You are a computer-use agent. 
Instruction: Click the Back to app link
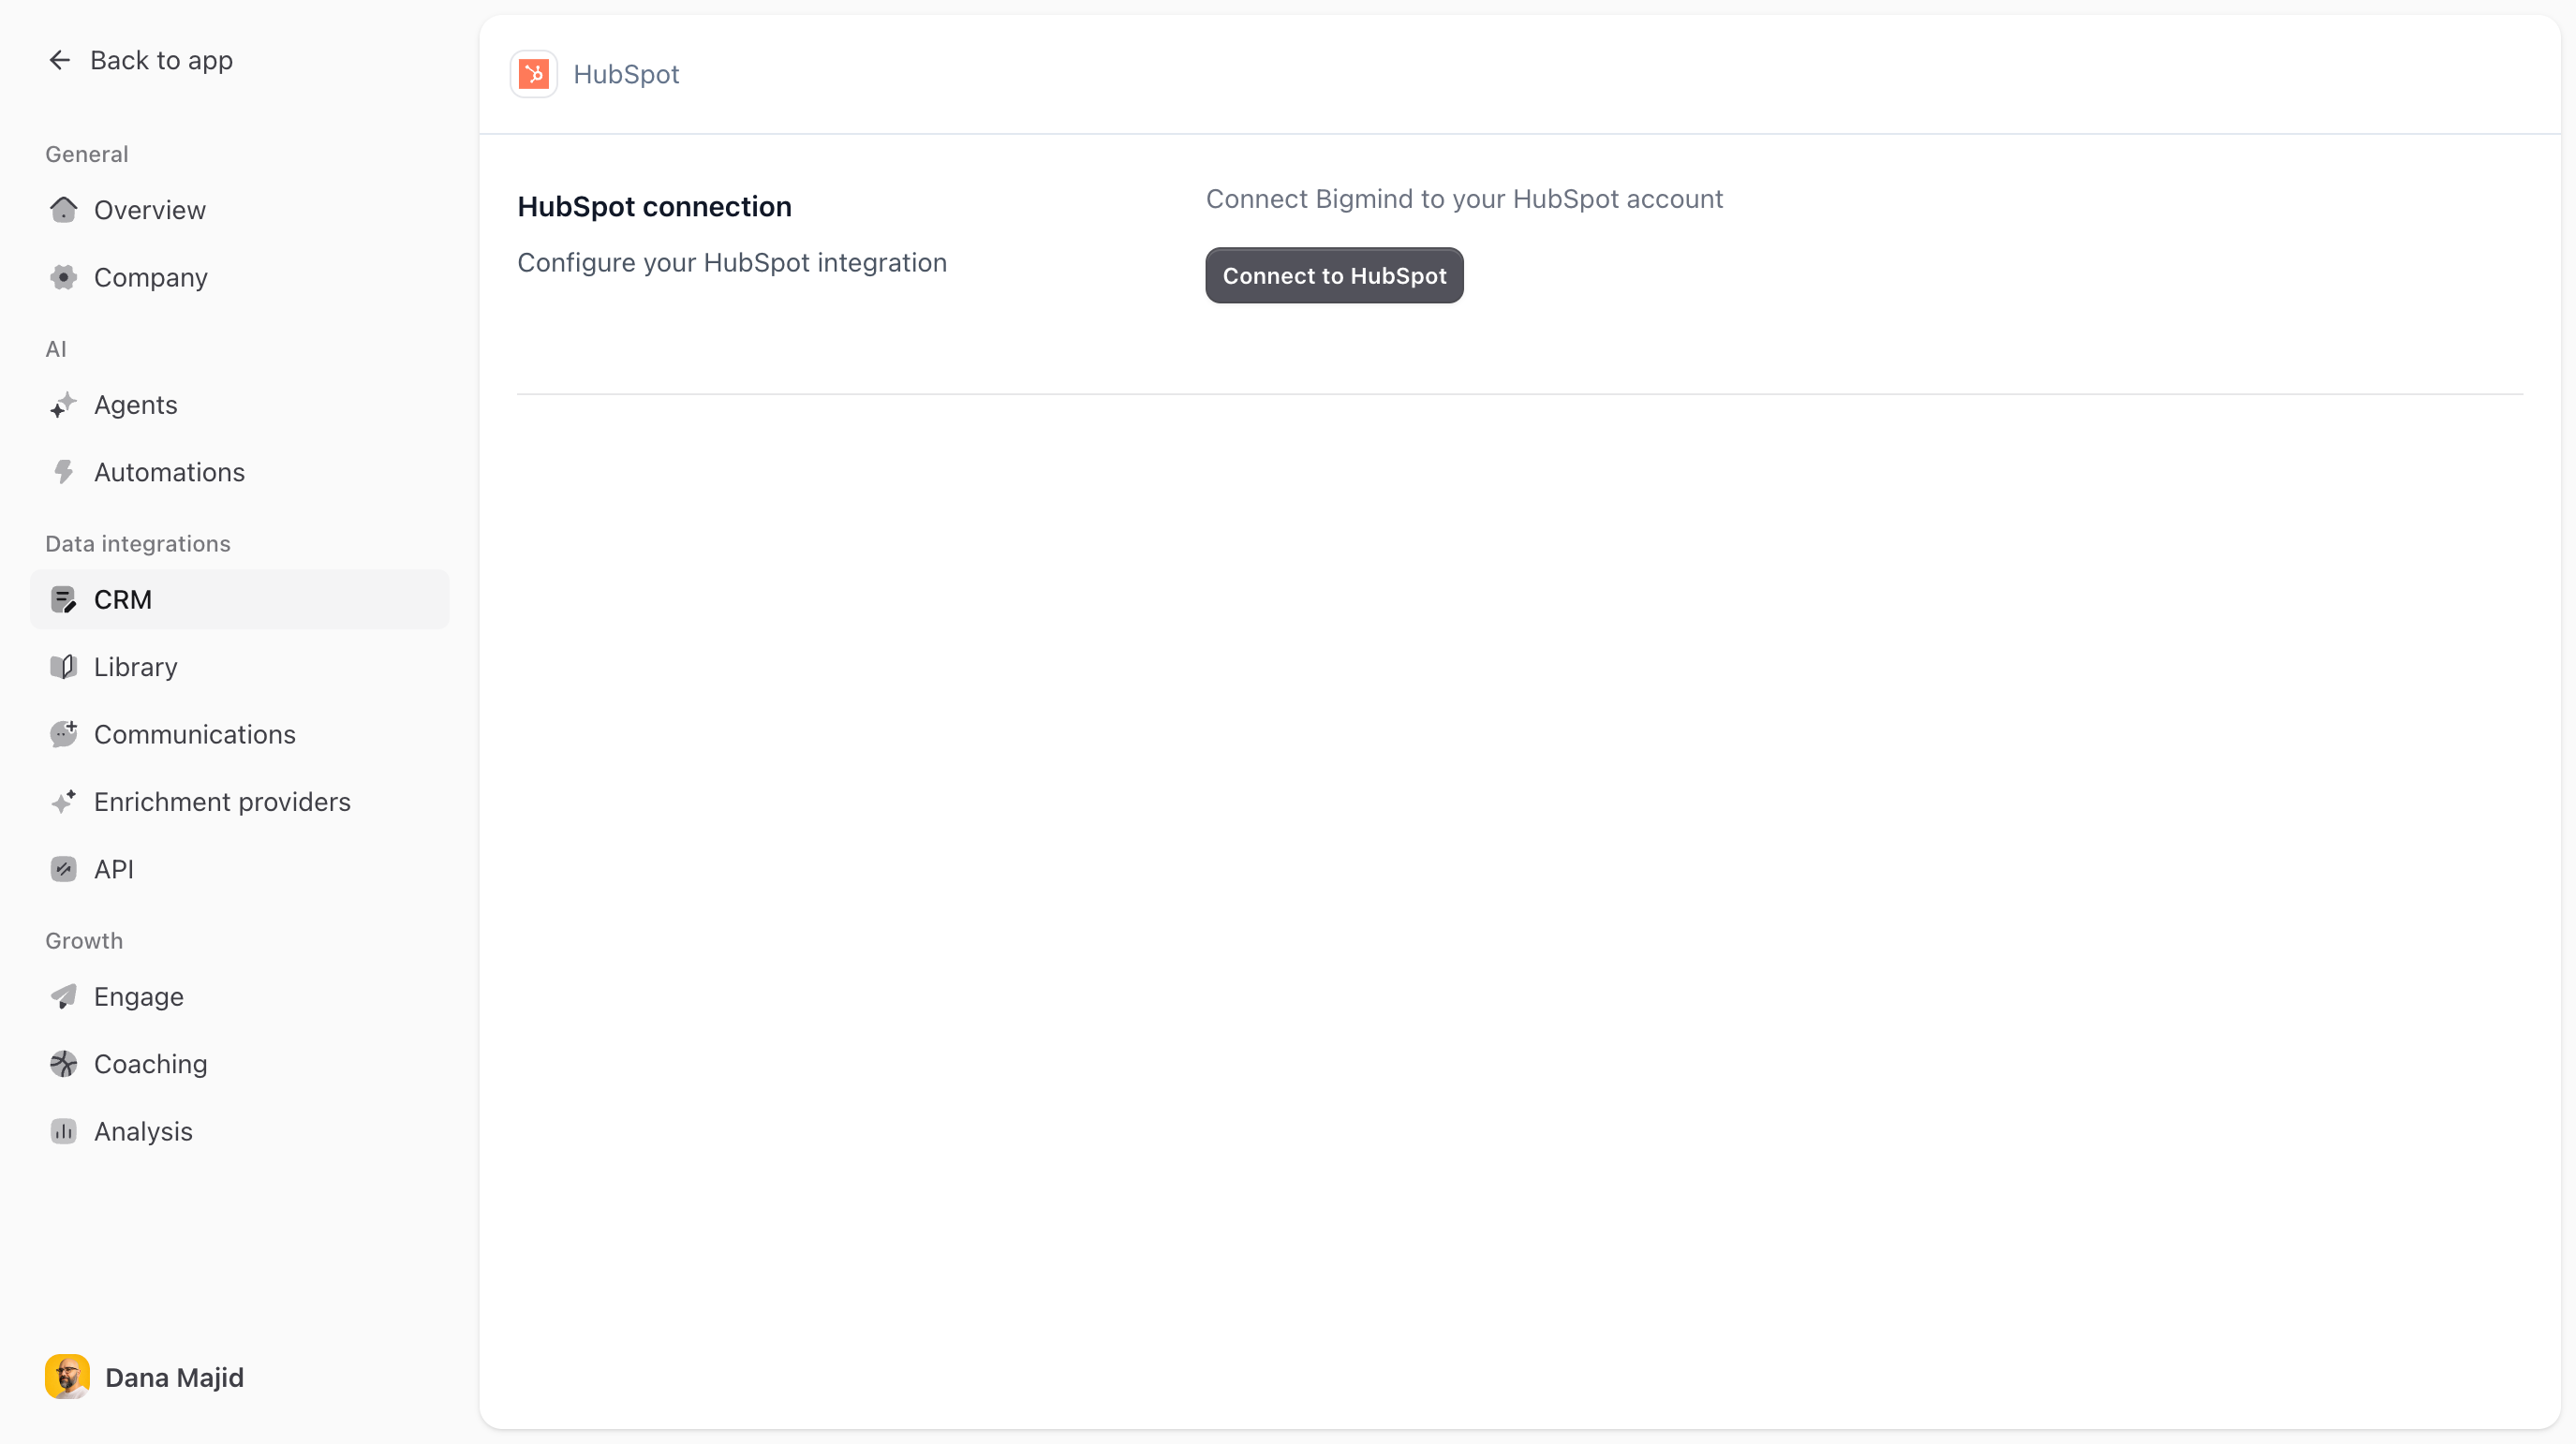(x=140, y=60)
